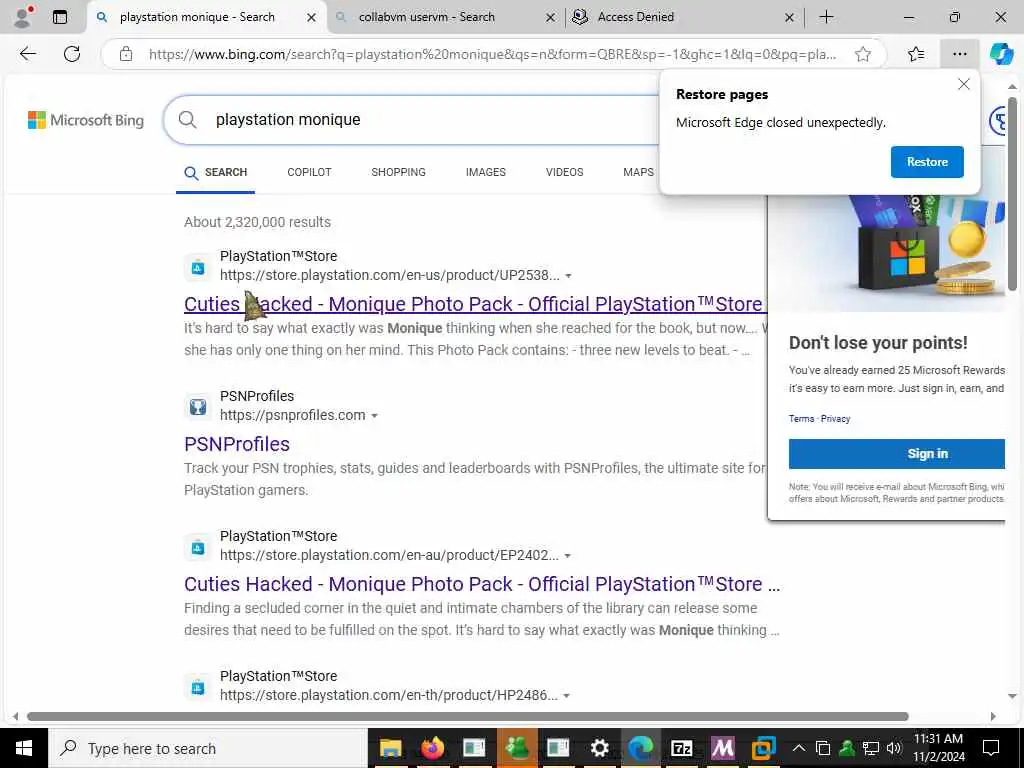Open the Favorites list icon
The width and height of the screenshot is (1024, 768).
coord(916,54)
